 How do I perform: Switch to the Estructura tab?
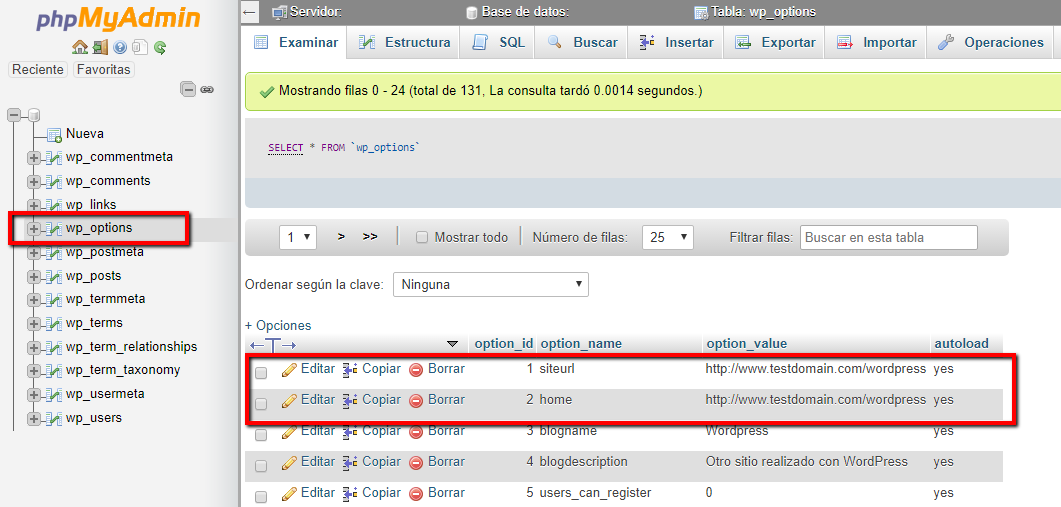(404, 43)
